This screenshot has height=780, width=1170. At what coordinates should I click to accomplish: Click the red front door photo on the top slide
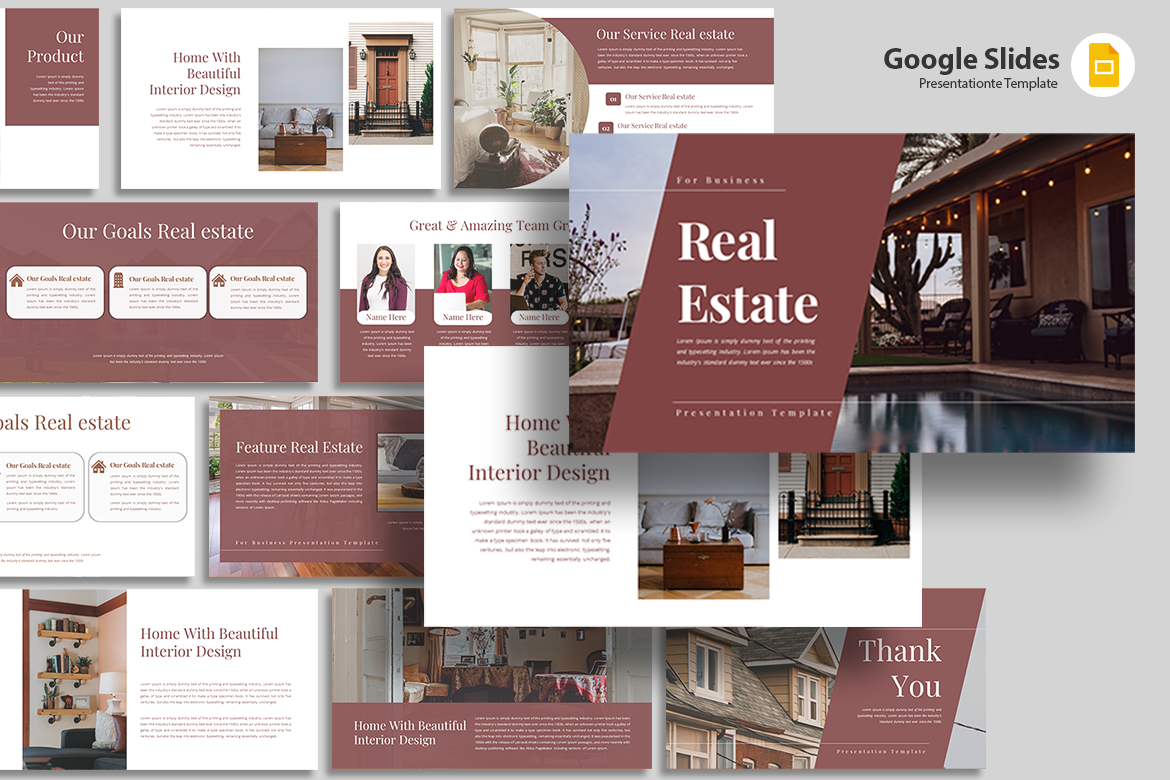390,84
